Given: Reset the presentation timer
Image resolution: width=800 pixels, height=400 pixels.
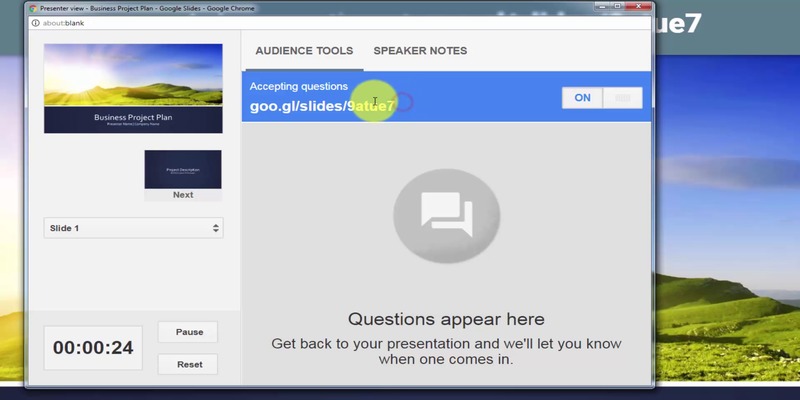Looking at the screenshot, I should (x=188, y=364).
